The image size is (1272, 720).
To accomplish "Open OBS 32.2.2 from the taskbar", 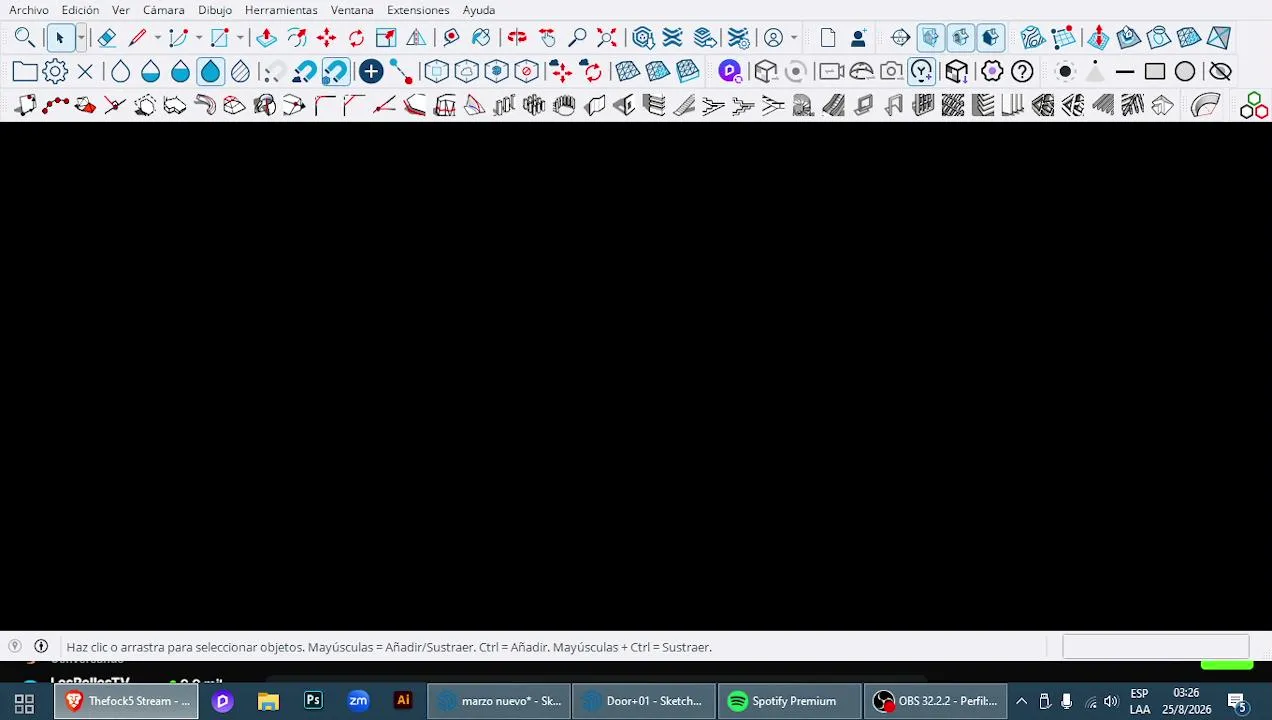I will point(935,701).
